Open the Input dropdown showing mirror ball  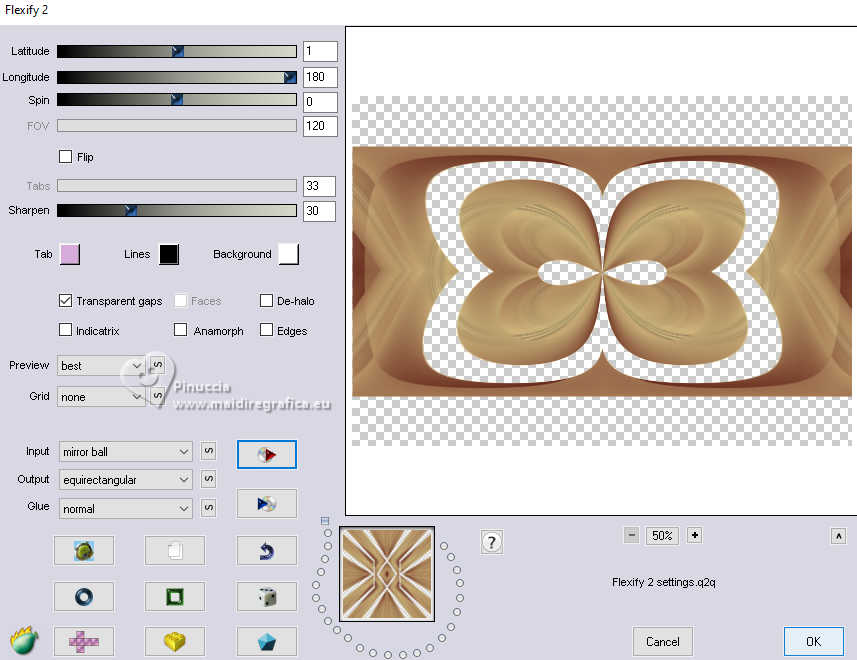(x=125, y=452)
